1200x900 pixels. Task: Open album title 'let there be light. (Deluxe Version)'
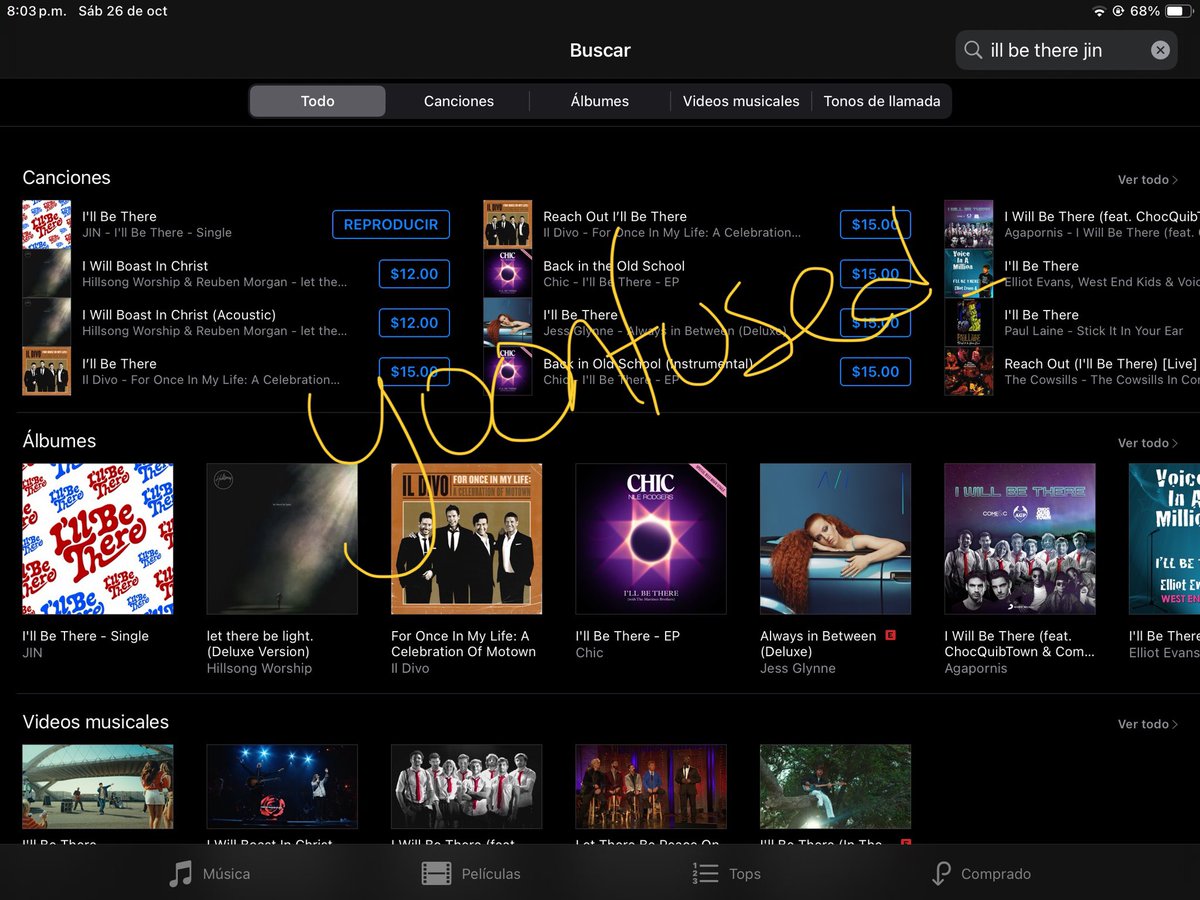point(260,644)
